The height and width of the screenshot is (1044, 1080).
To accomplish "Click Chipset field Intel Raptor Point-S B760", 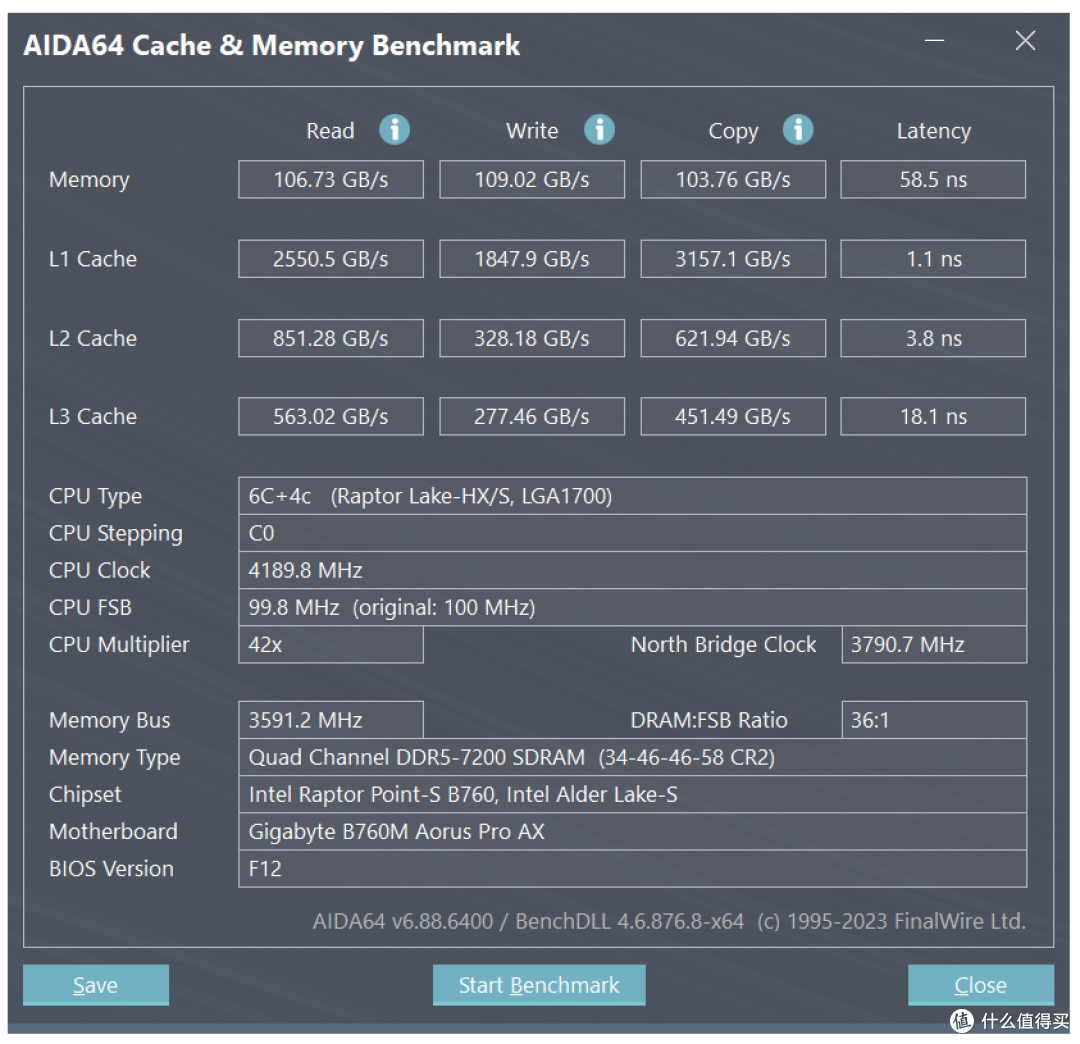I will click(632, 795).
